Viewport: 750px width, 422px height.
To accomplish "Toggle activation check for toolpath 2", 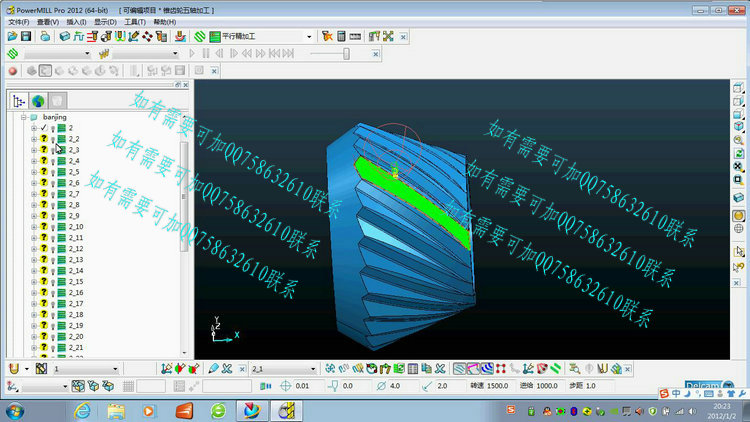I will pos(44,128).
